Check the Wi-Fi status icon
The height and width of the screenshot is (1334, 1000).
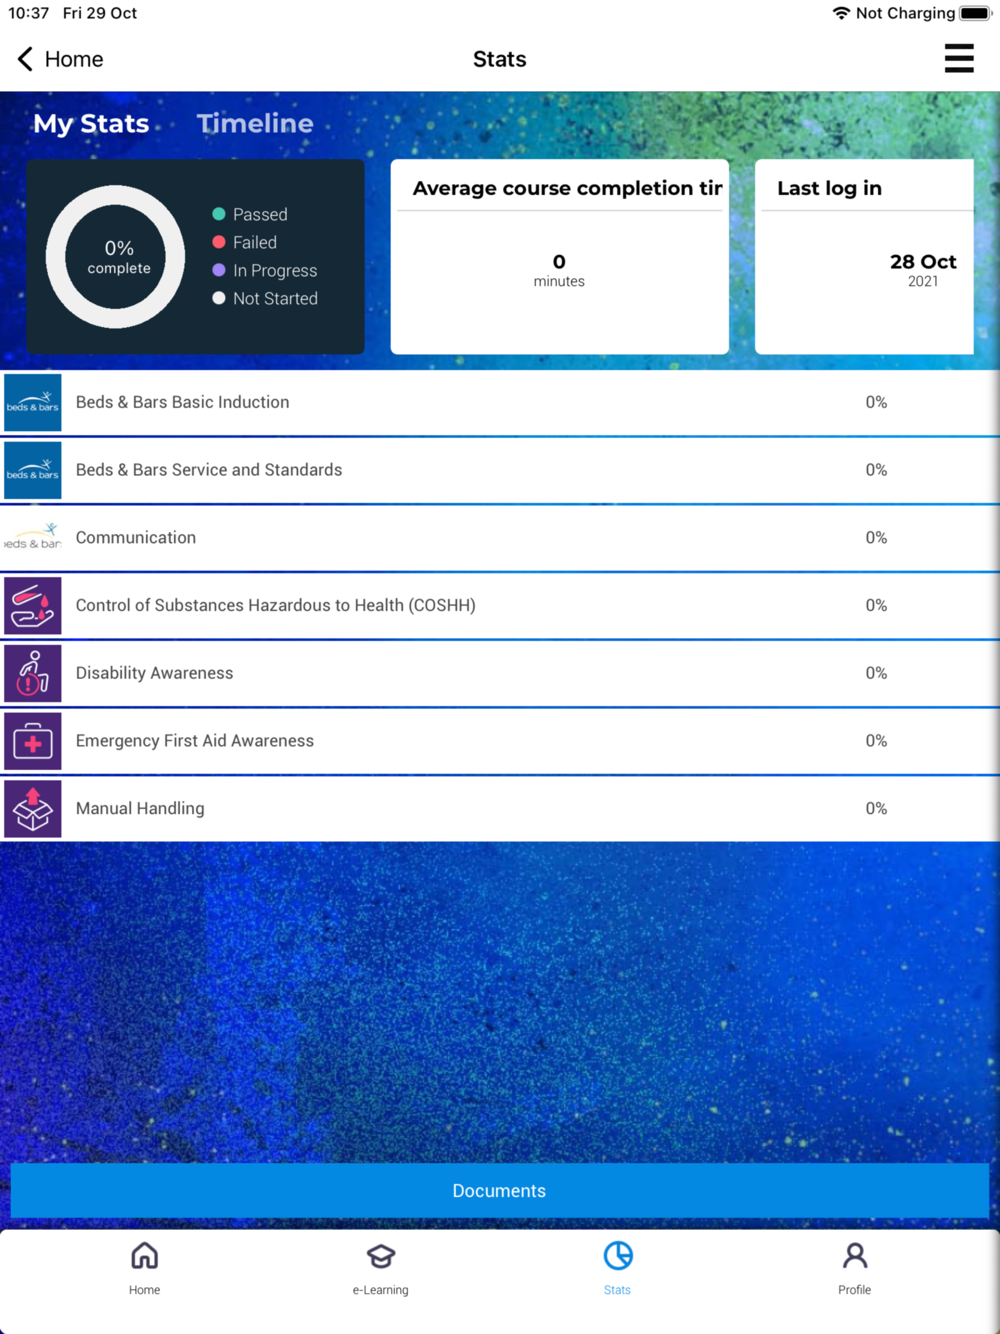841,13
